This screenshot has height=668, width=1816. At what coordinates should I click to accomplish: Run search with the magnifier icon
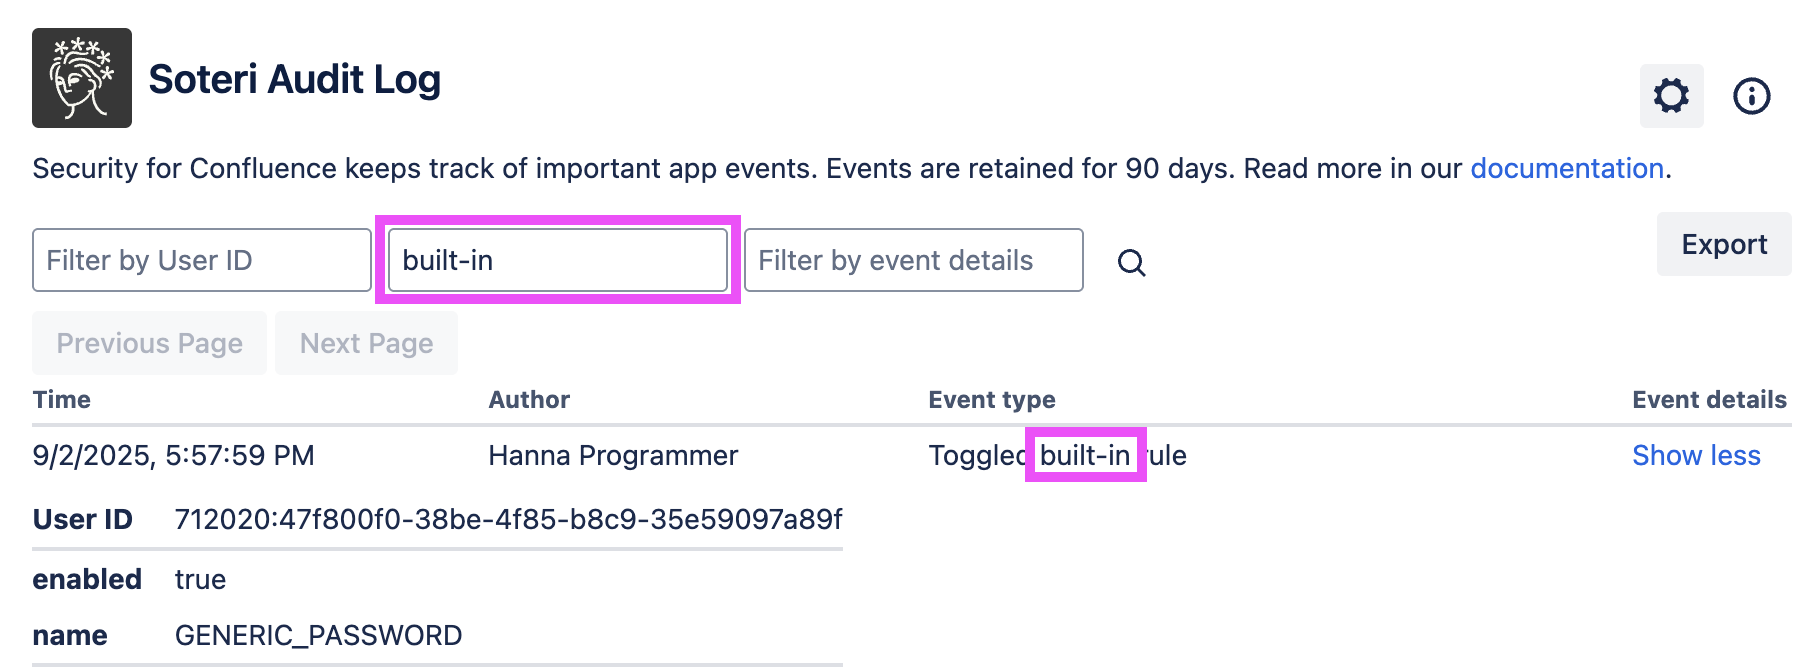(1131, 262)
